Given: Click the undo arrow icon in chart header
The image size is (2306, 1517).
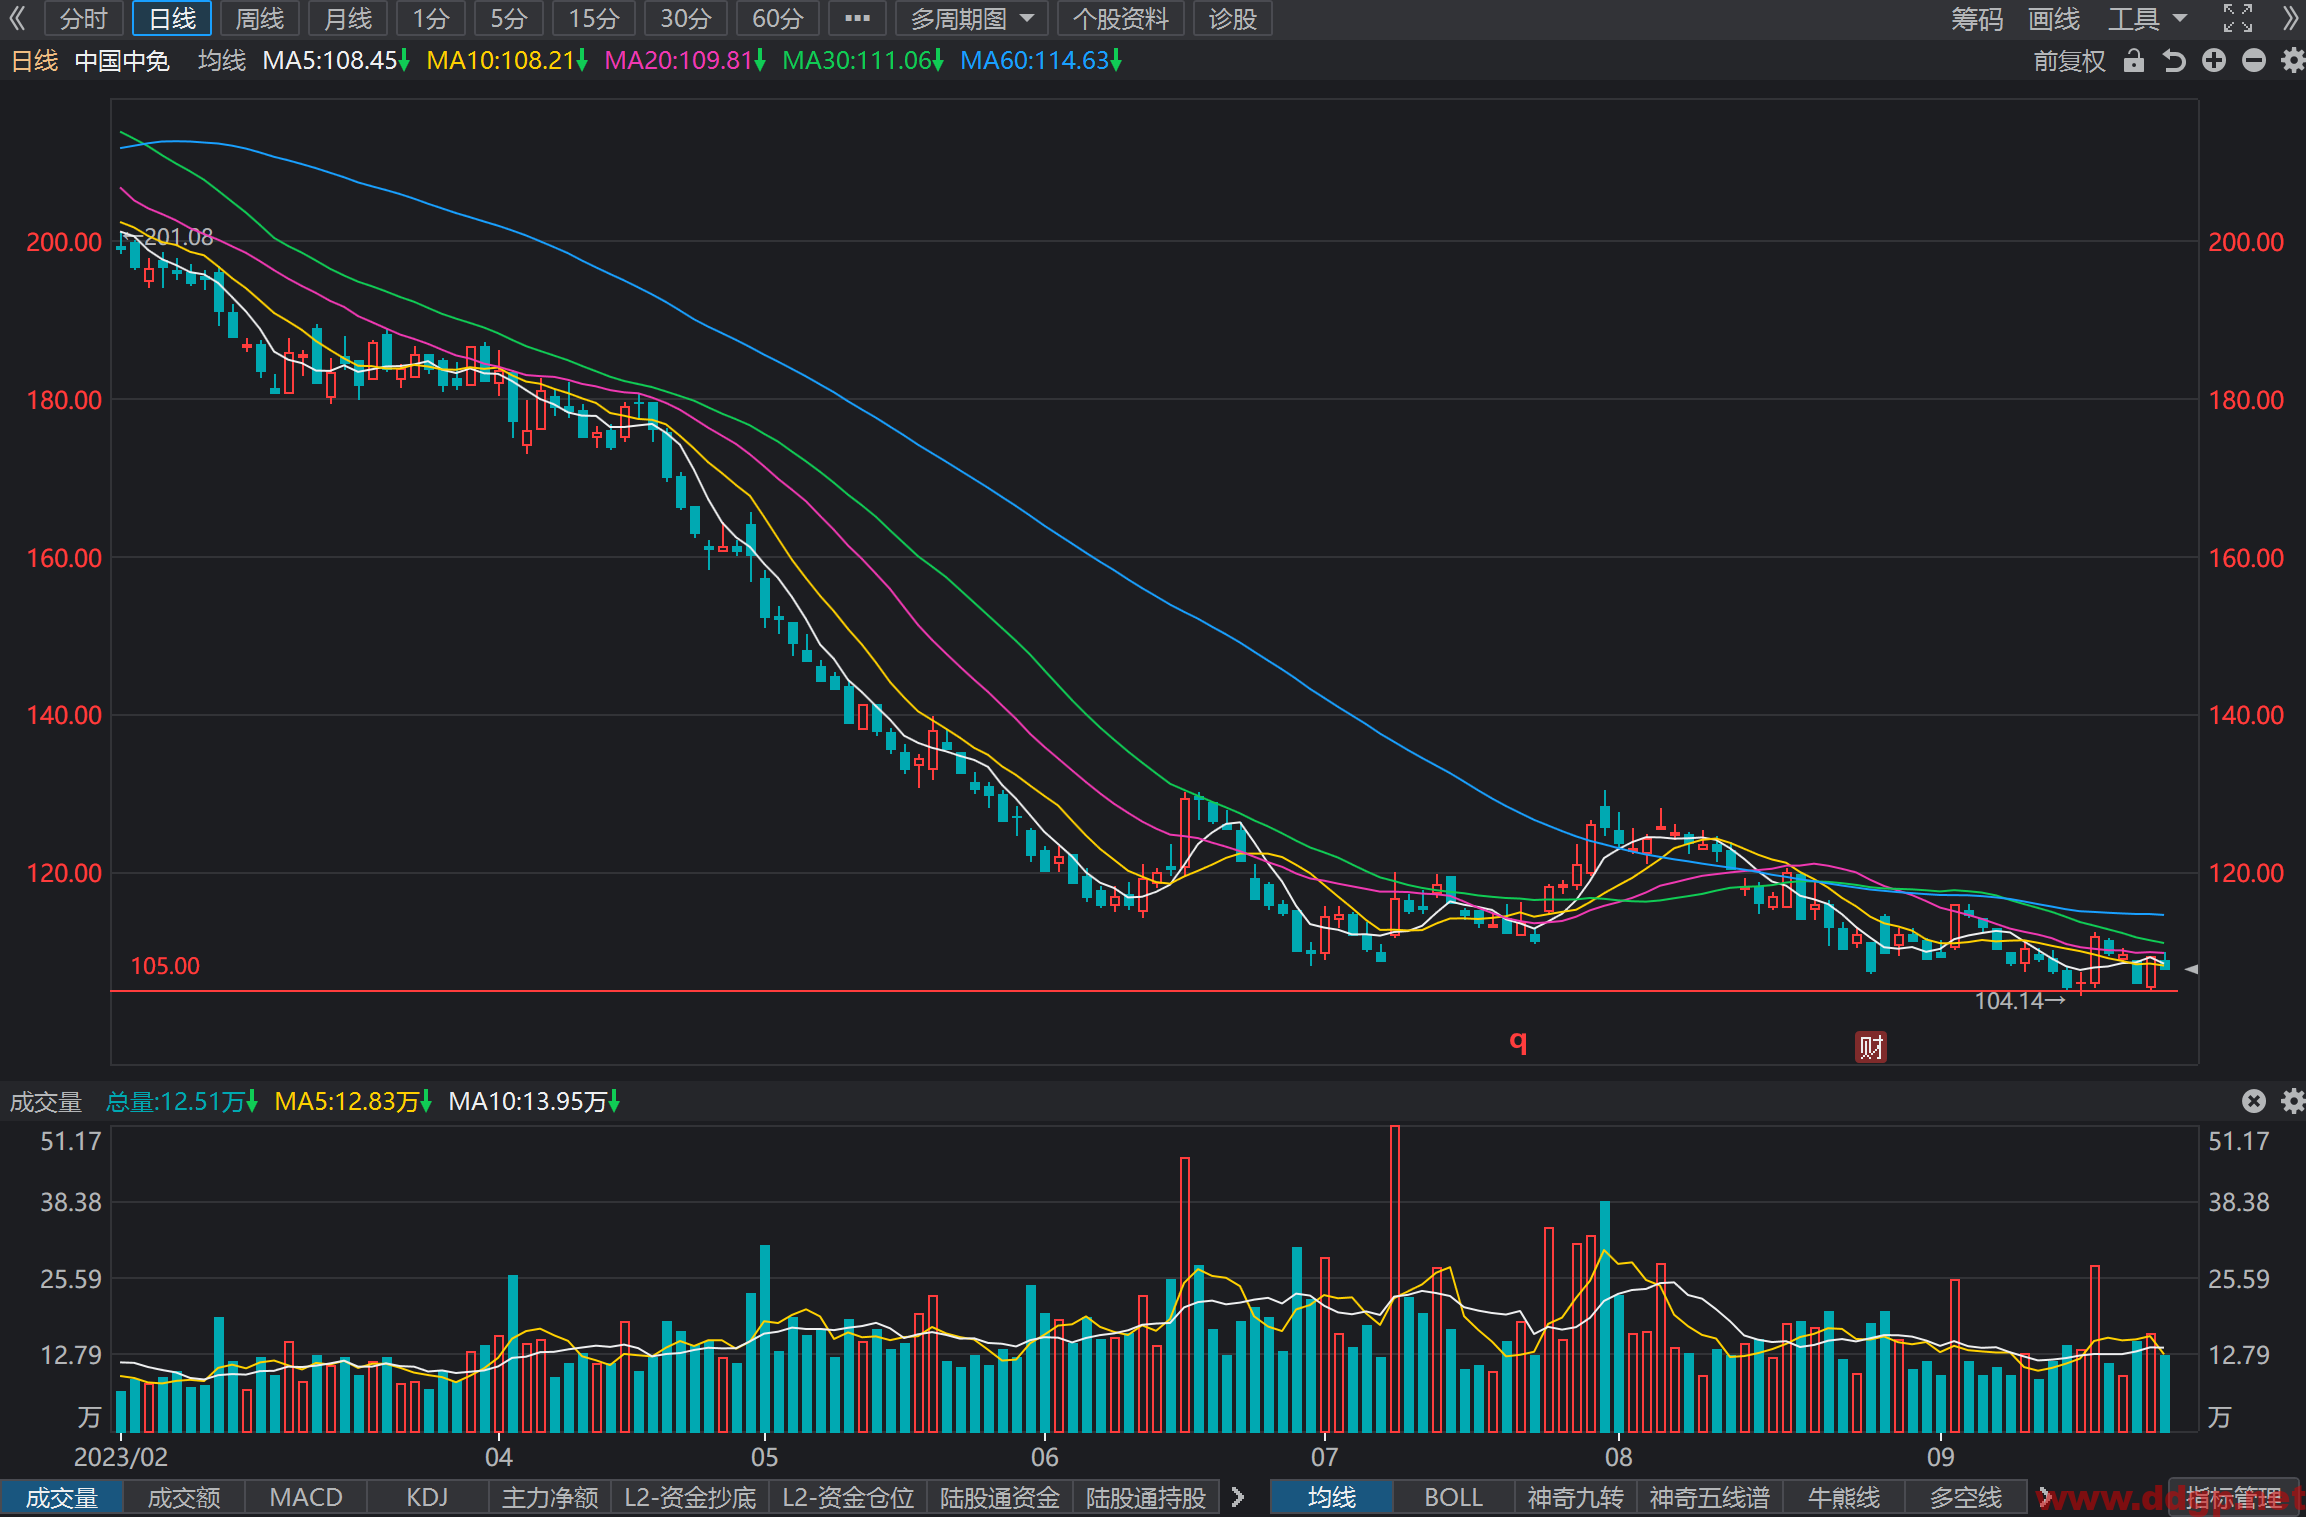Looking at the screenshot, I should (x=2174, y=61).
